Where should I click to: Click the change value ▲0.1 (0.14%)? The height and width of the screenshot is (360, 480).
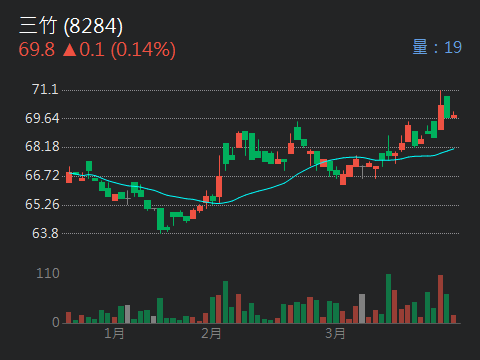click(x=119, y=50)
